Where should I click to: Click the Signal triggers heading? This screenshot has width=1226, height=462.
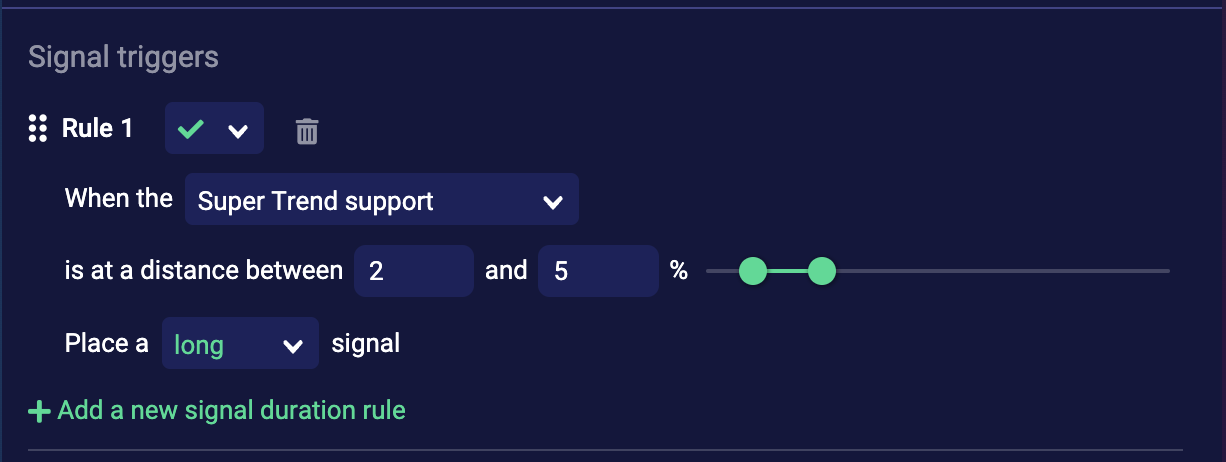coord(123,57)
